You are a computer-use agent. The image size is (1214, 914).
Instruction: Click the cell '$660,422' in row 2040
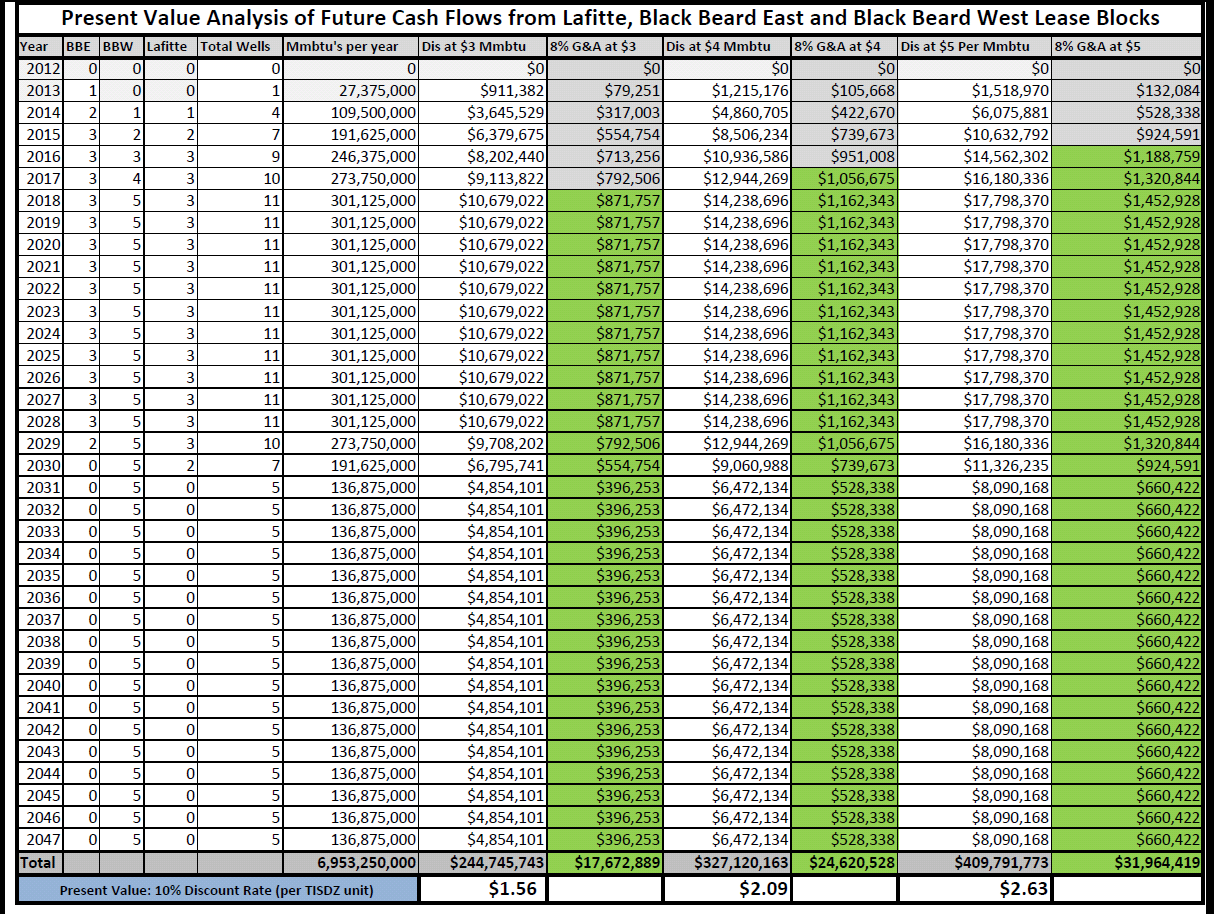pos(1127,685)
